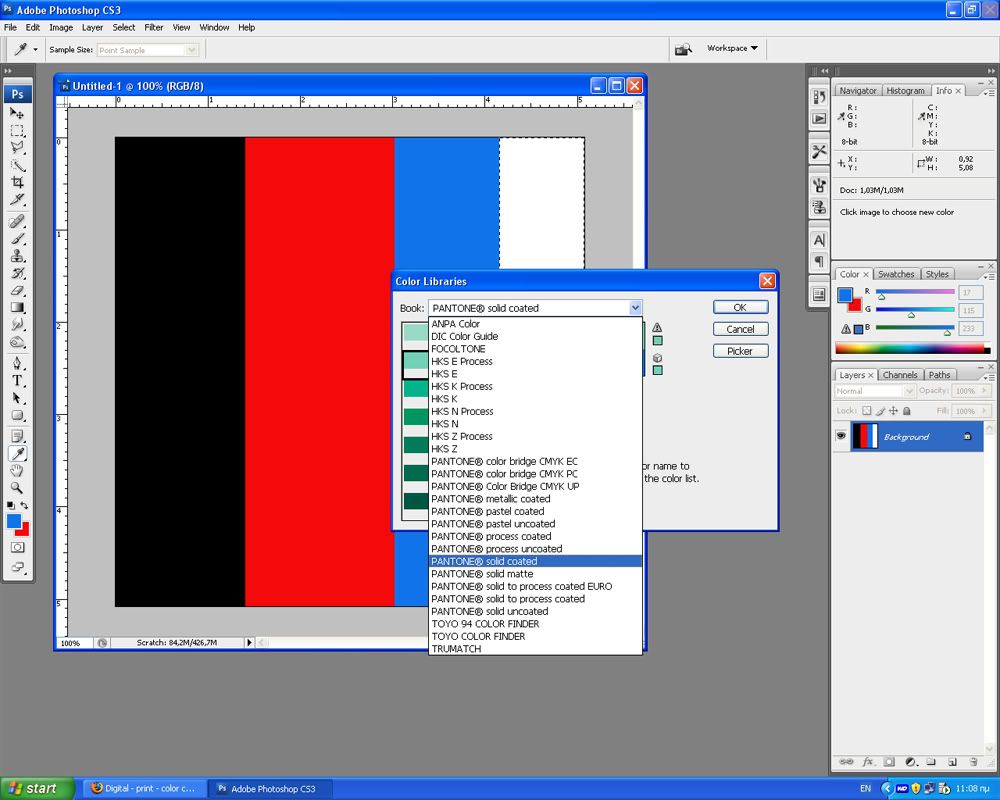Click the foreground blue color swatch
1000x800 pixels.
[x=13, y=520]
